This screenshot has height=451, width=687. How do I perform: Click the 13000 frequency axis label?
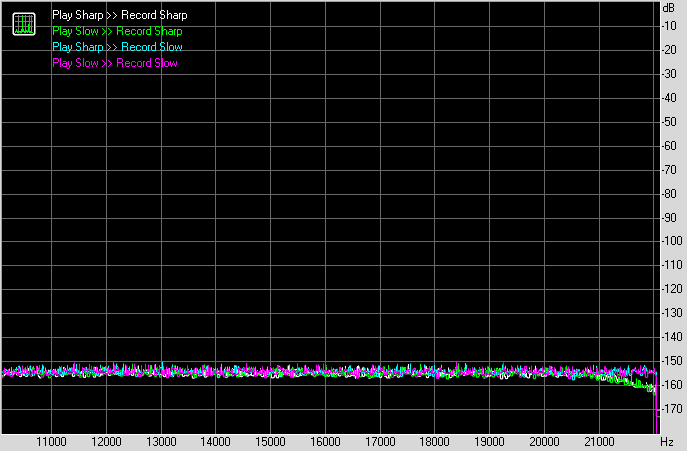pos(161,441)
